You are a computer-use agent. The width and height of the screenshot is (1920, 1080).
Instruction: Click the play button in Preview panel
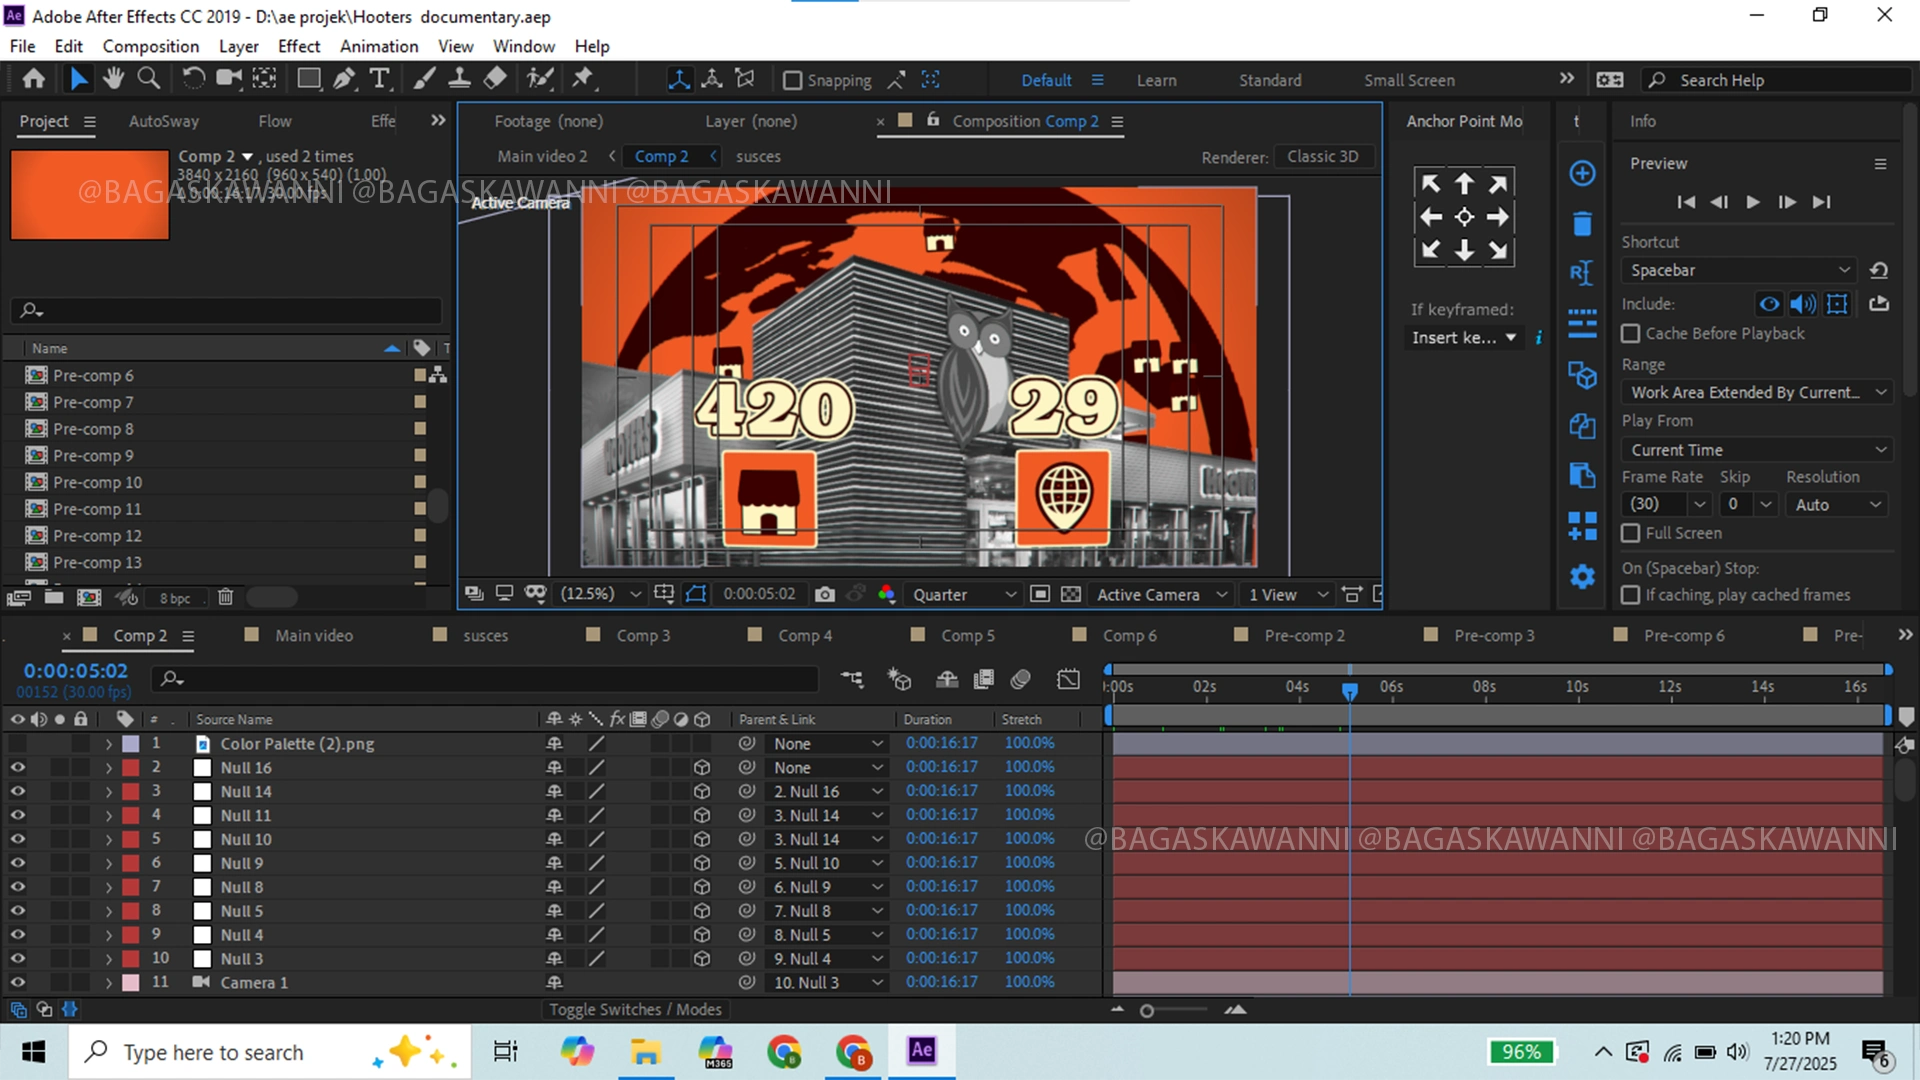coord(1753,202)
